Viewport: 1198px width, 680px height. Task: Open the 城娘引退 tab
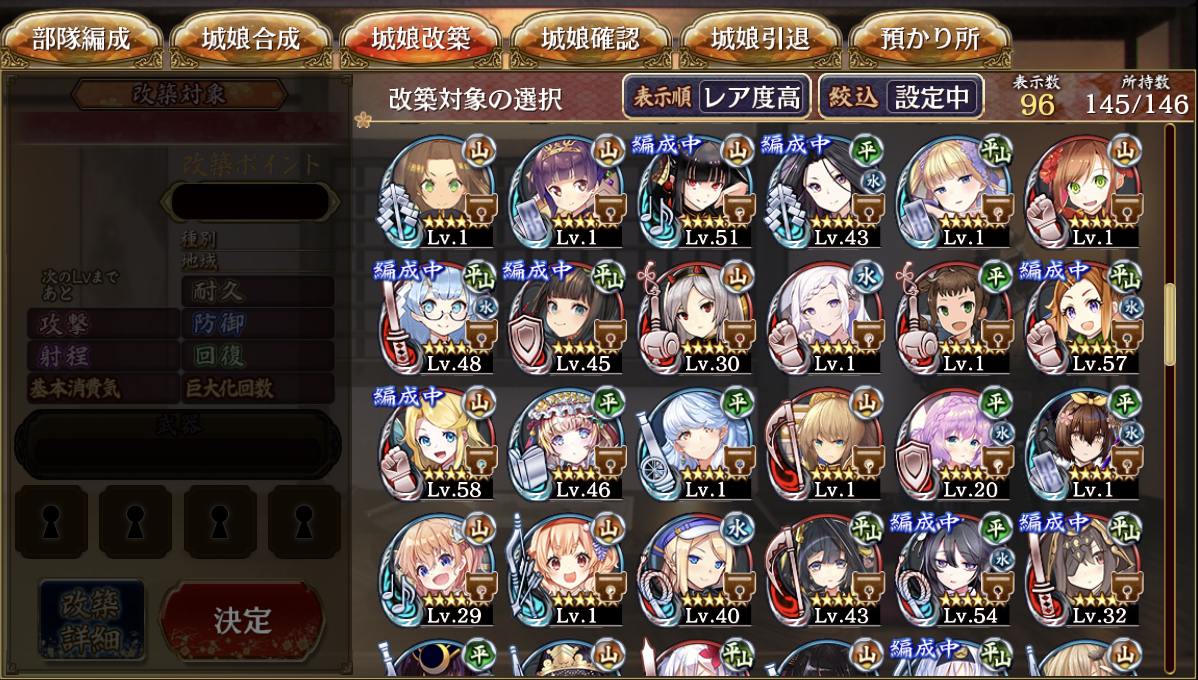click(760, 40)
